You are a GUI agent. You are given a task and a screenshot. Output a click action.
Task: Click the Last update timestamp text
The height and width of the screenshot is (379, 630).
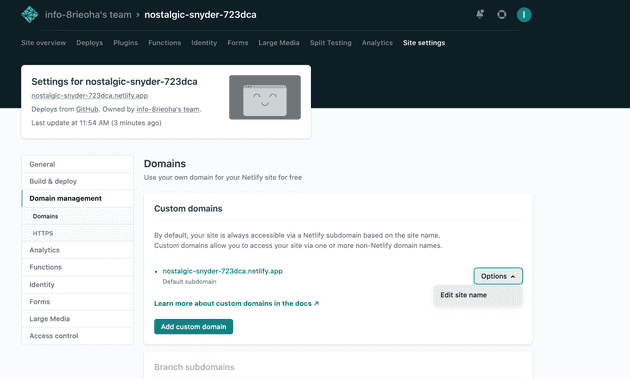[x=96, y=123]
